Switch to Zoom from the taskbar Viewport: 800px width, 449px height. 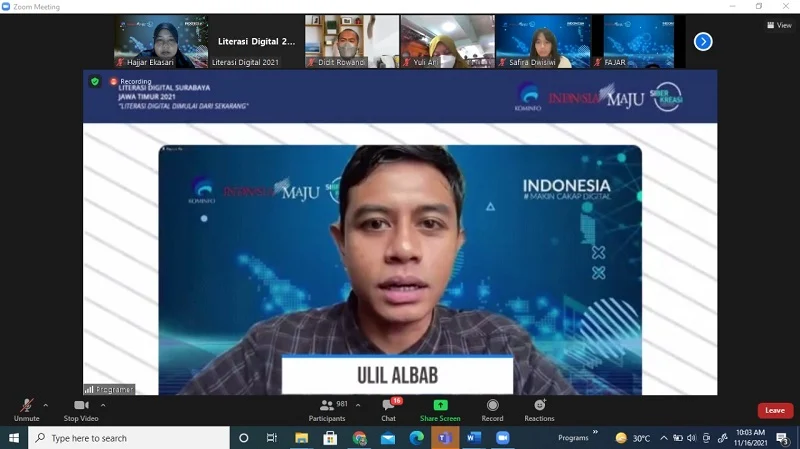coord(503,438)
